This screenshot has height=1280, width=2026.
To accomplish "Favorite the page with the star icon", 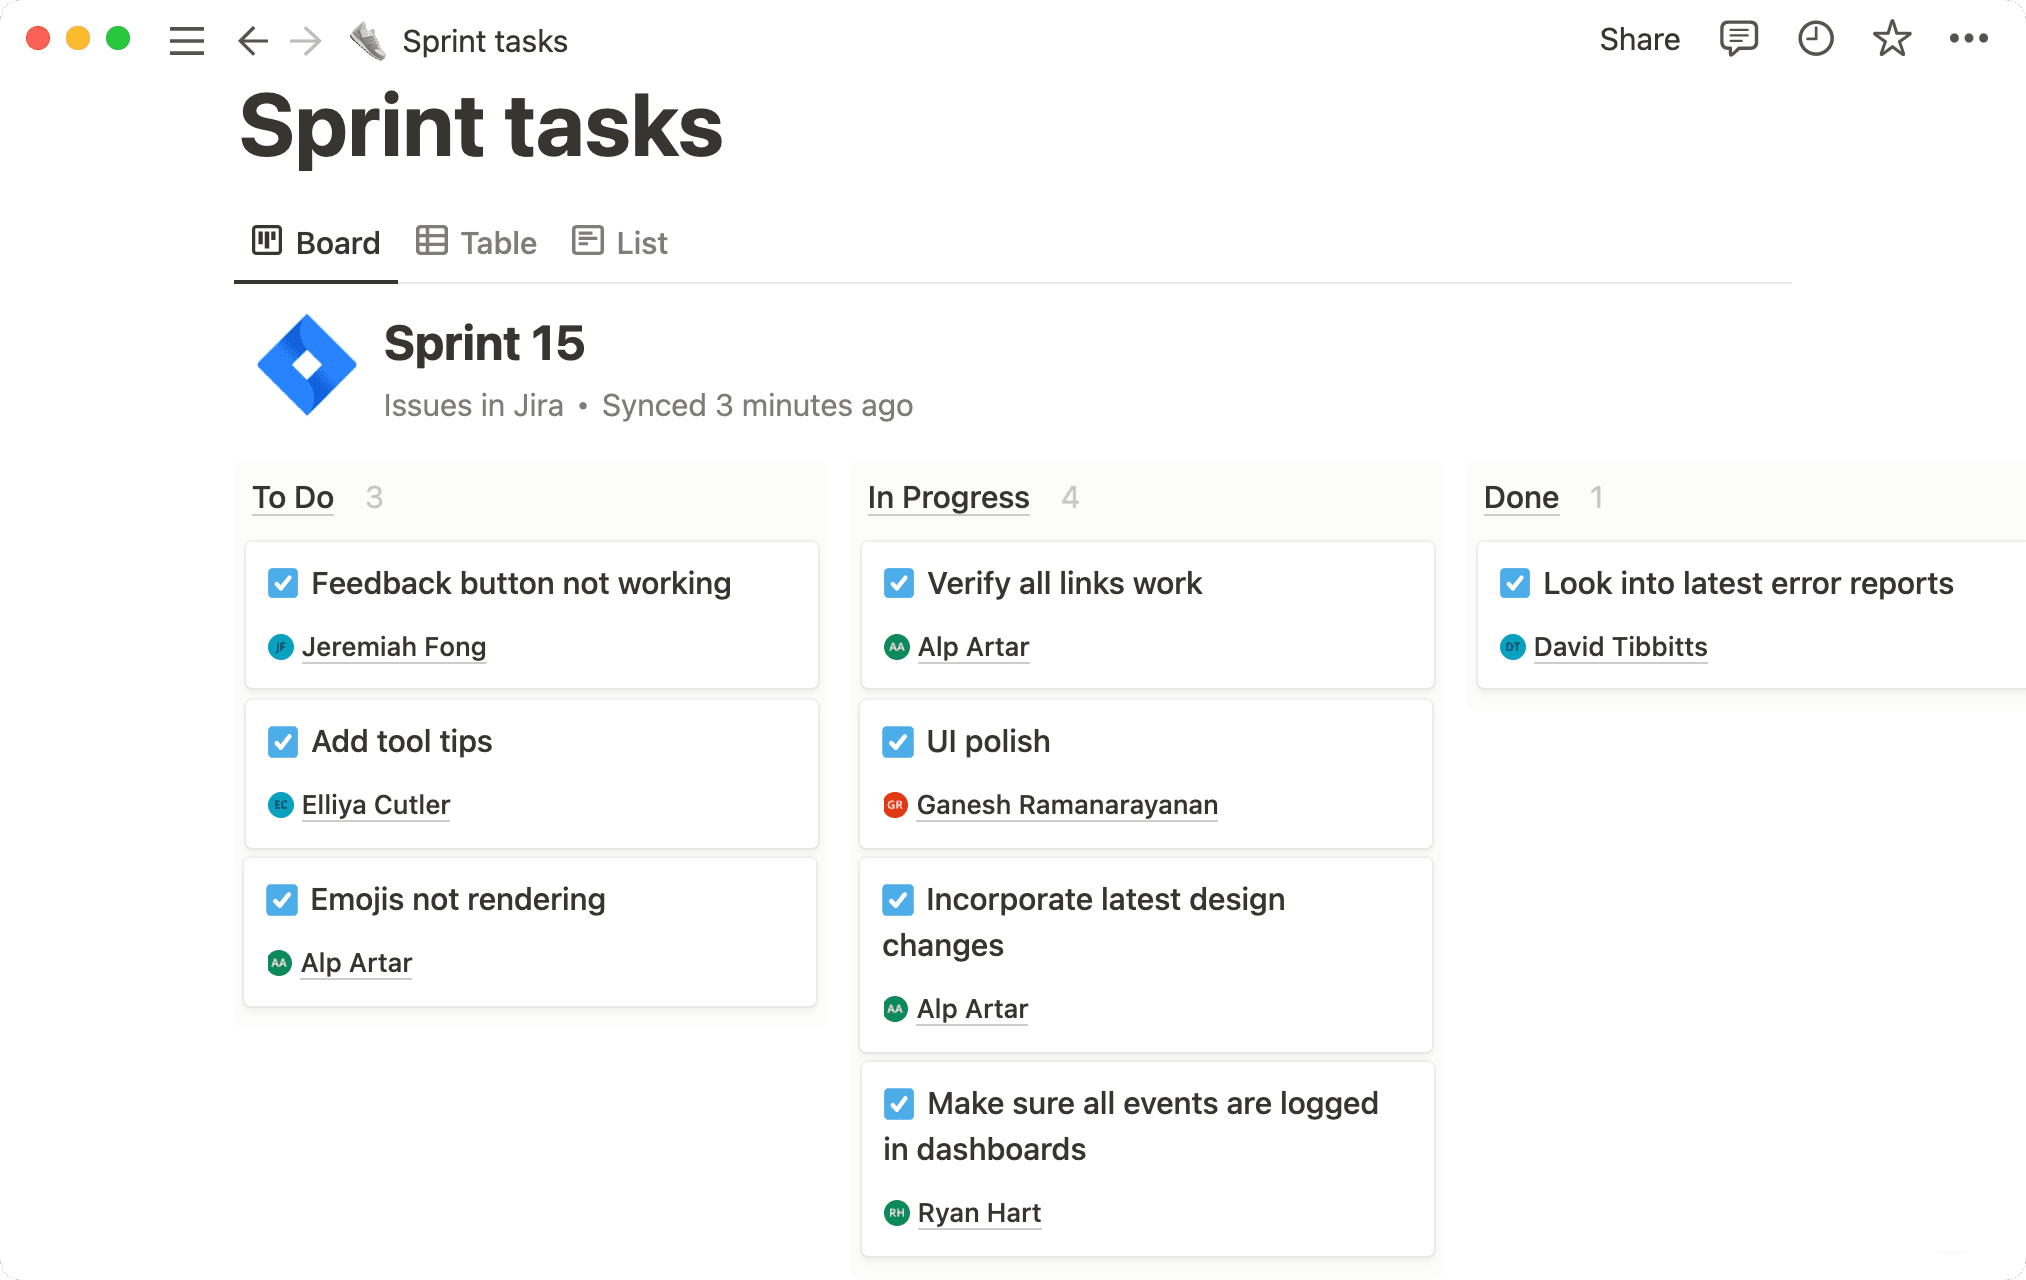I will pos(1891,39).
